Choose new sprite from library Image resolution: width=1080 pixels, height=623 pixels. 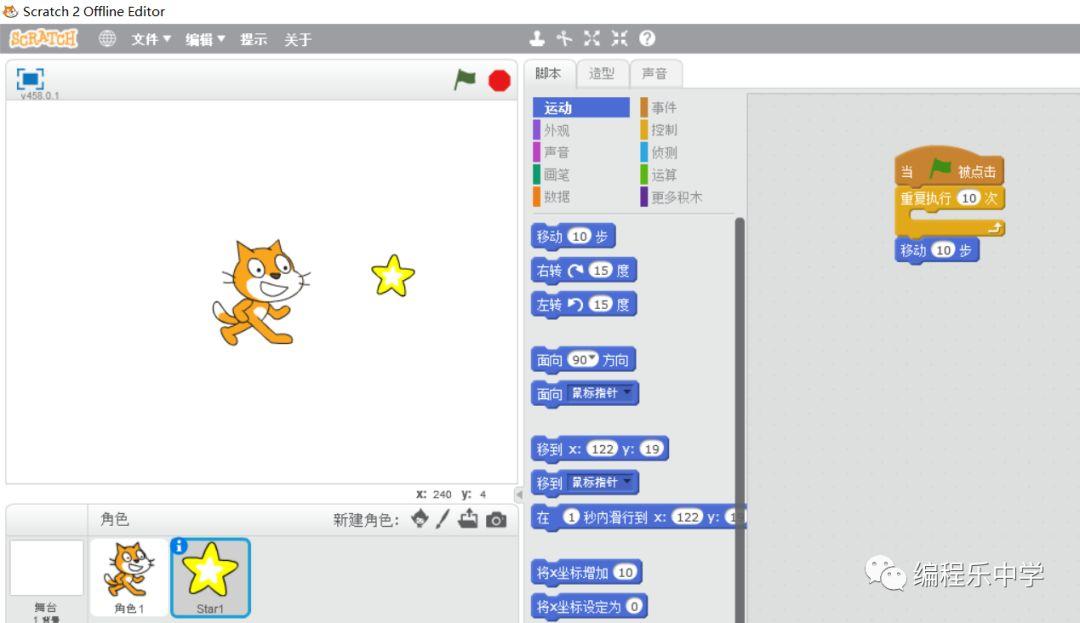point(419,518)
